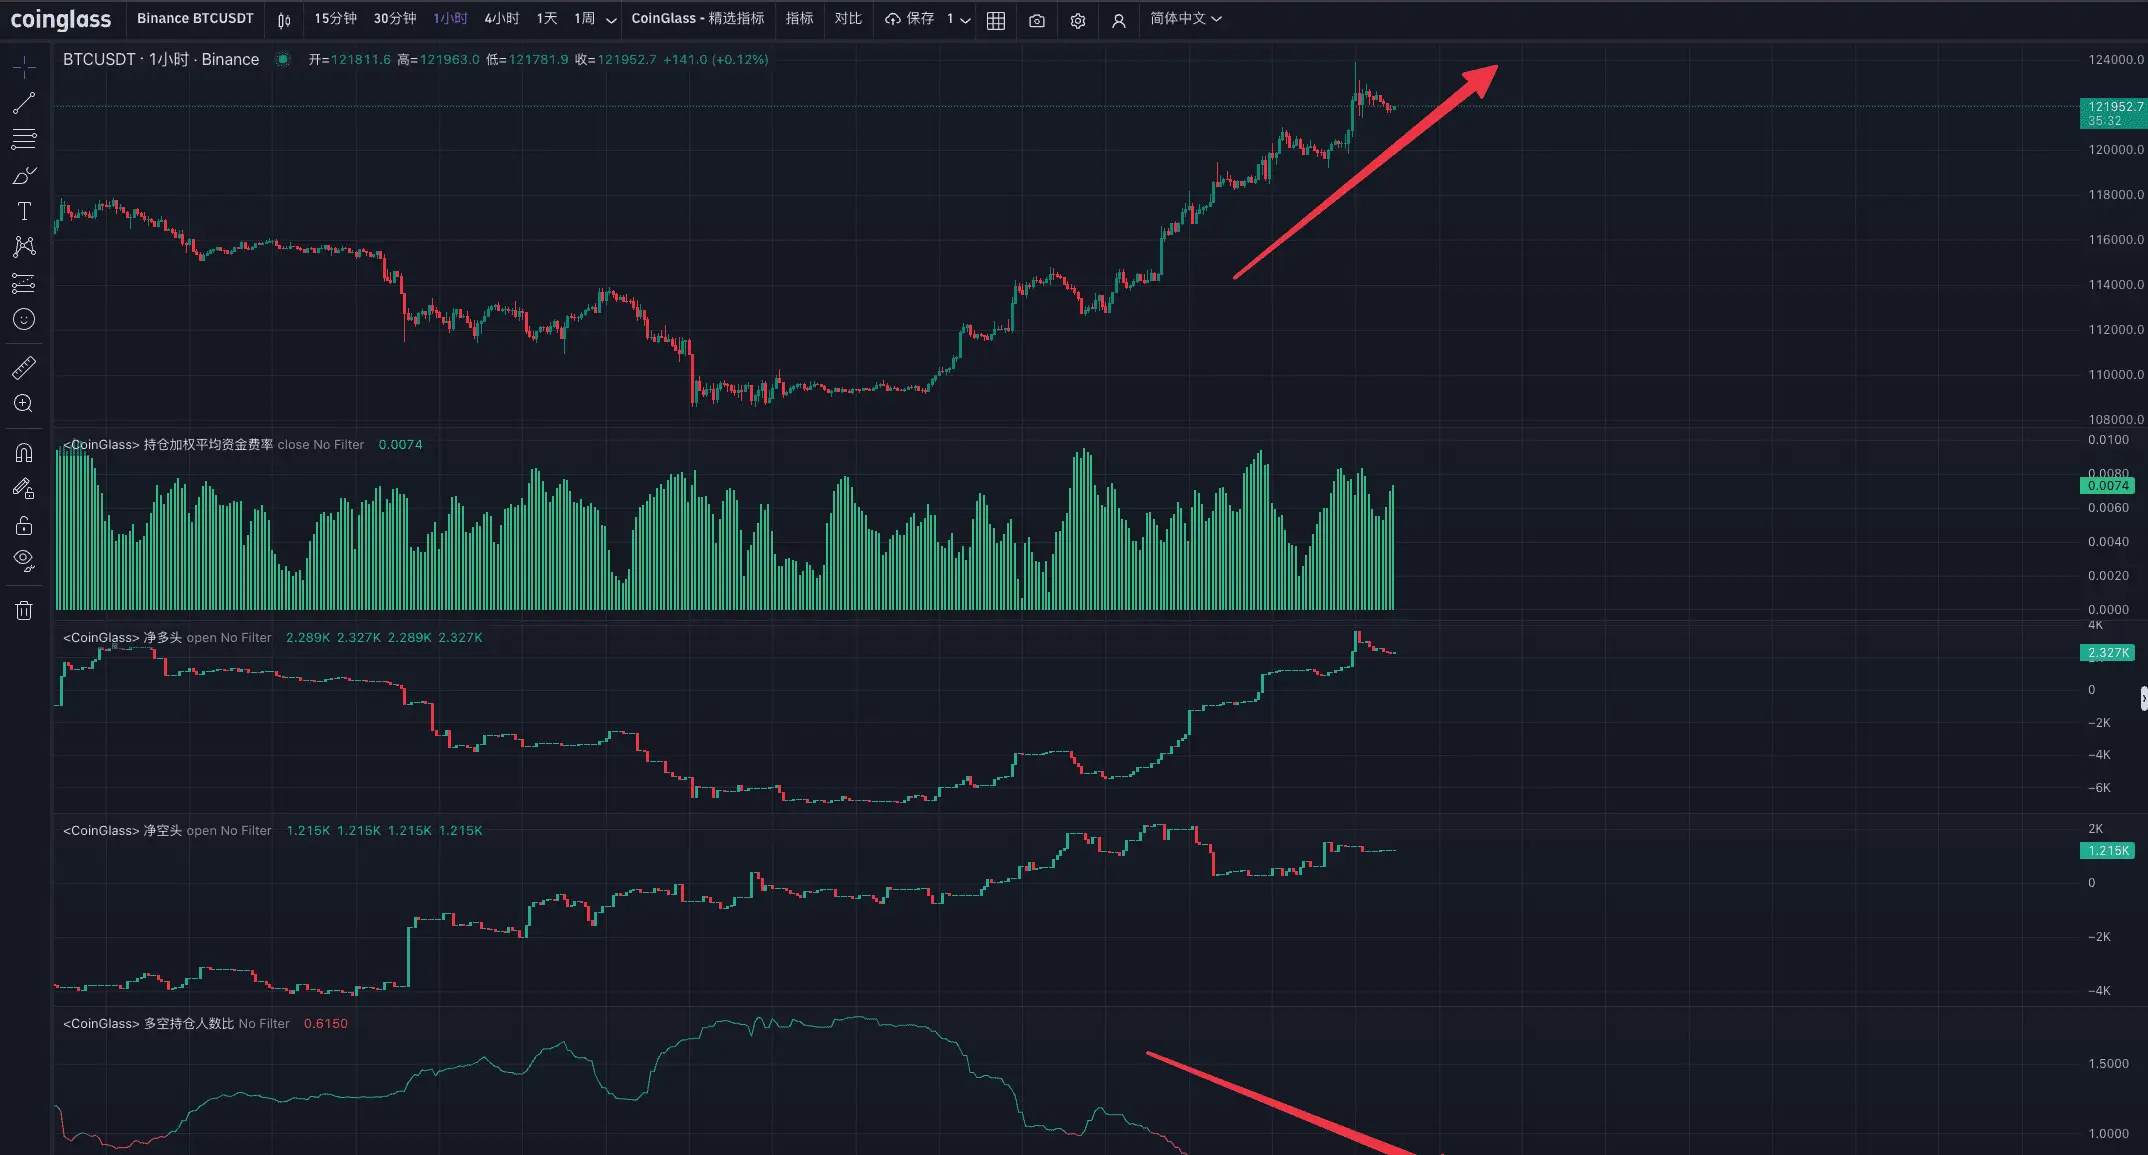
Task: Open the 简体中文 language dropdown
Action: click(x=1186, y=19)
